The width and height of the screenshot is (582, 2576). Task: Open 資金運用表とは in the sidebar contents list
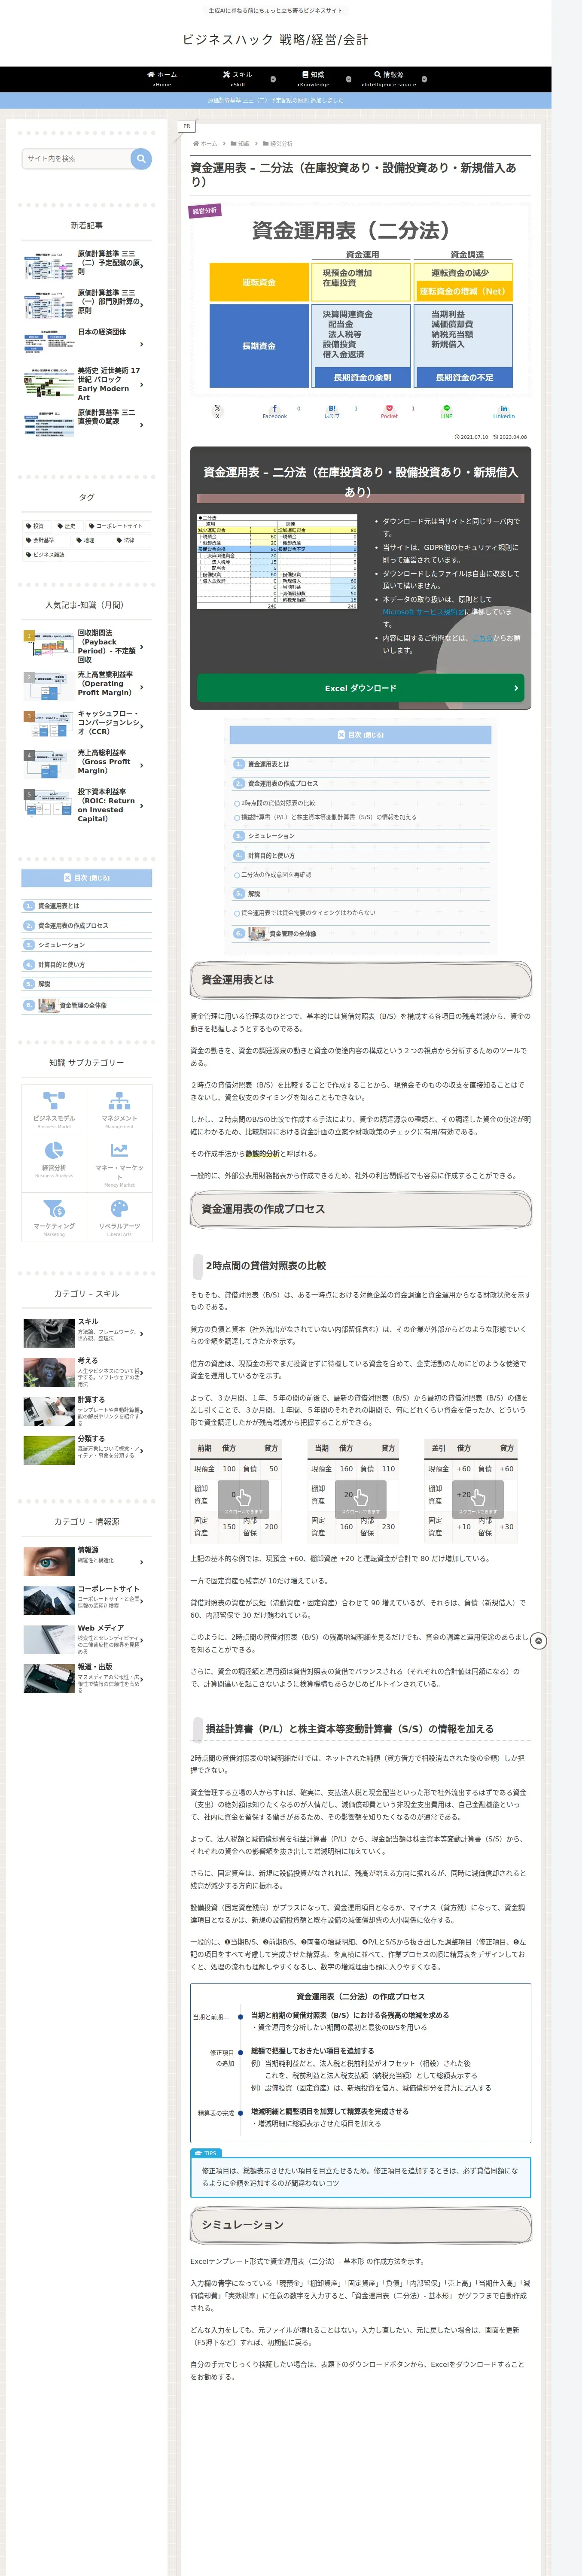[58, 906]
